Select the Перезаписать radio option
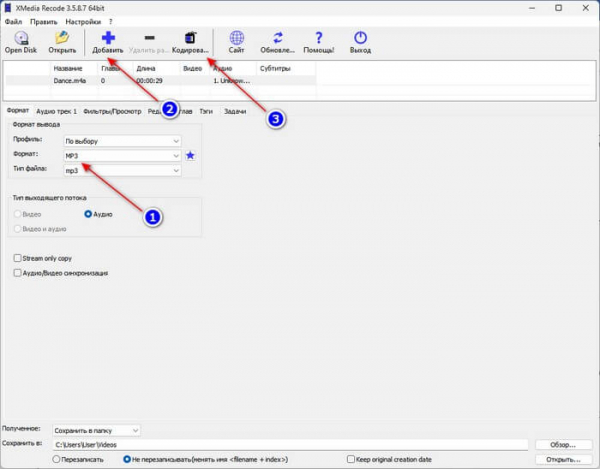Viewport: 600px width, 469px height. [56, 459]
